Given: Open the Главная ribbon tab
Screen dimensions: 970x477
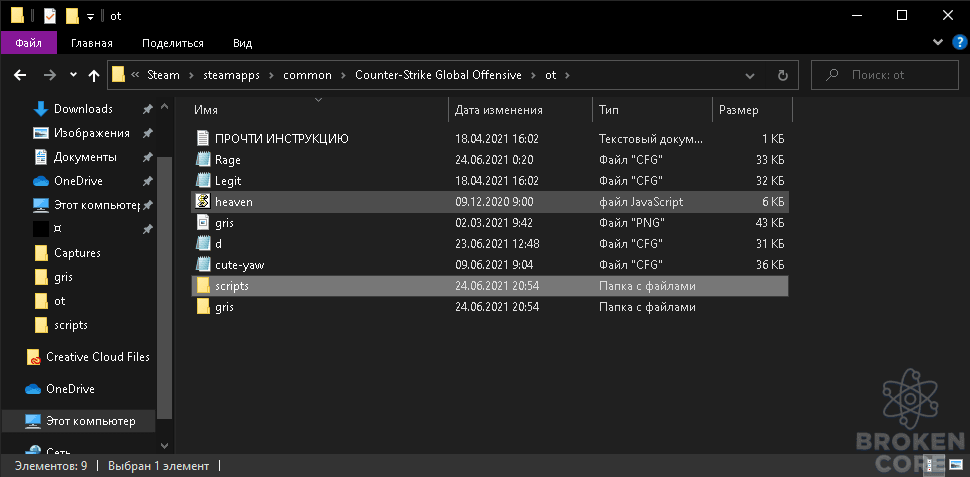Looking at the screenshot, I should tap(92, 43).
